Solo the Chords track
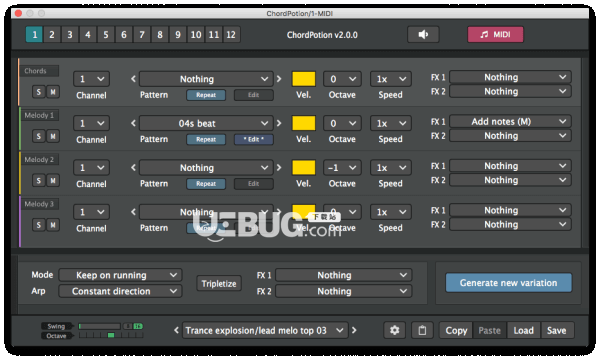Viewport: 600px width, 360px height. (x=38, y=92)
